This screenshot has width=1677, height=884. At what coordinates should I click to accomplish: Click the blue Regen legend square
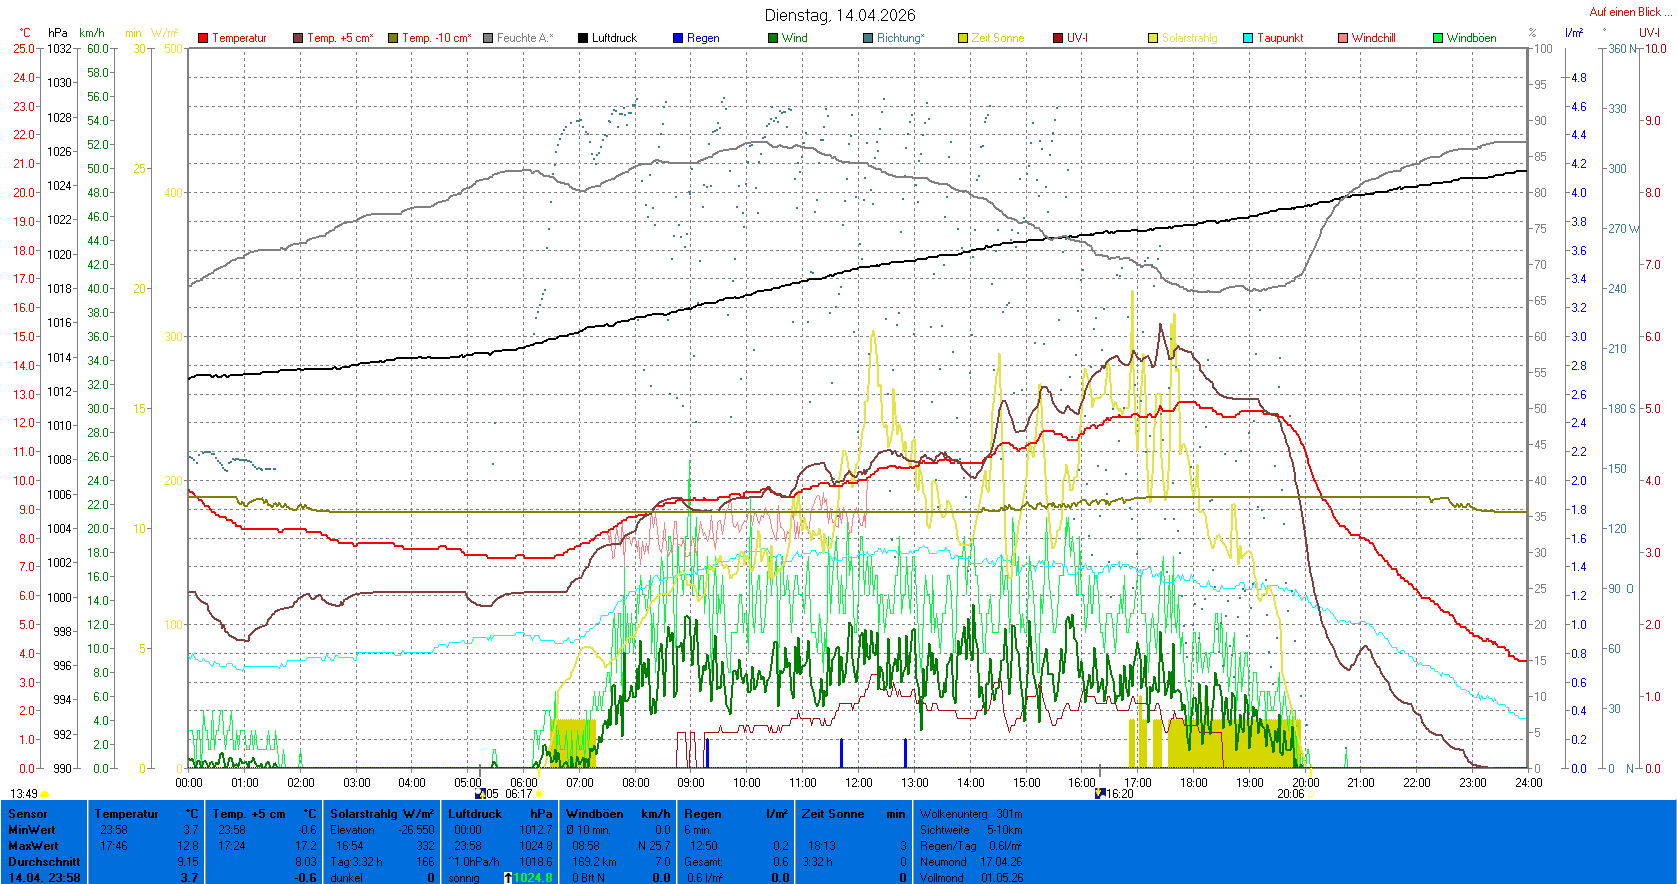coord(678,38)
